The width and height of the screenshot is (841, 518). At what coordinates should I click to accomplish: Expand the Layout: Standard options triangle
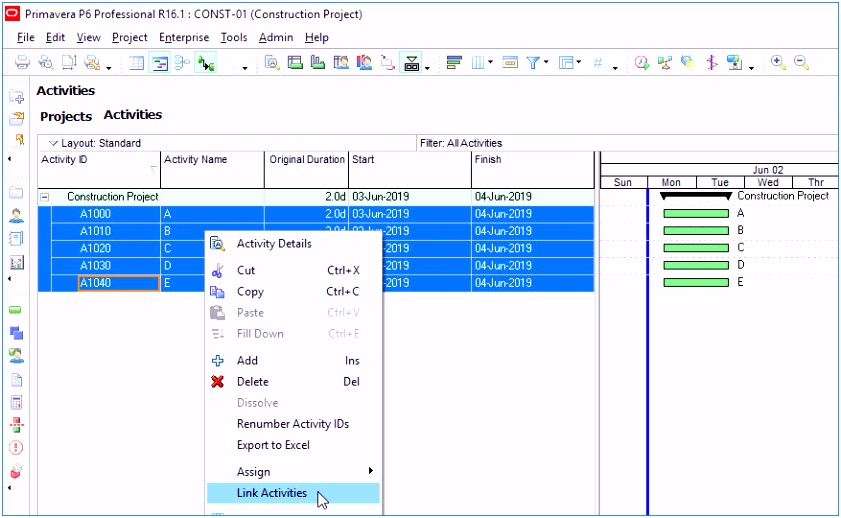pos(53,143)
